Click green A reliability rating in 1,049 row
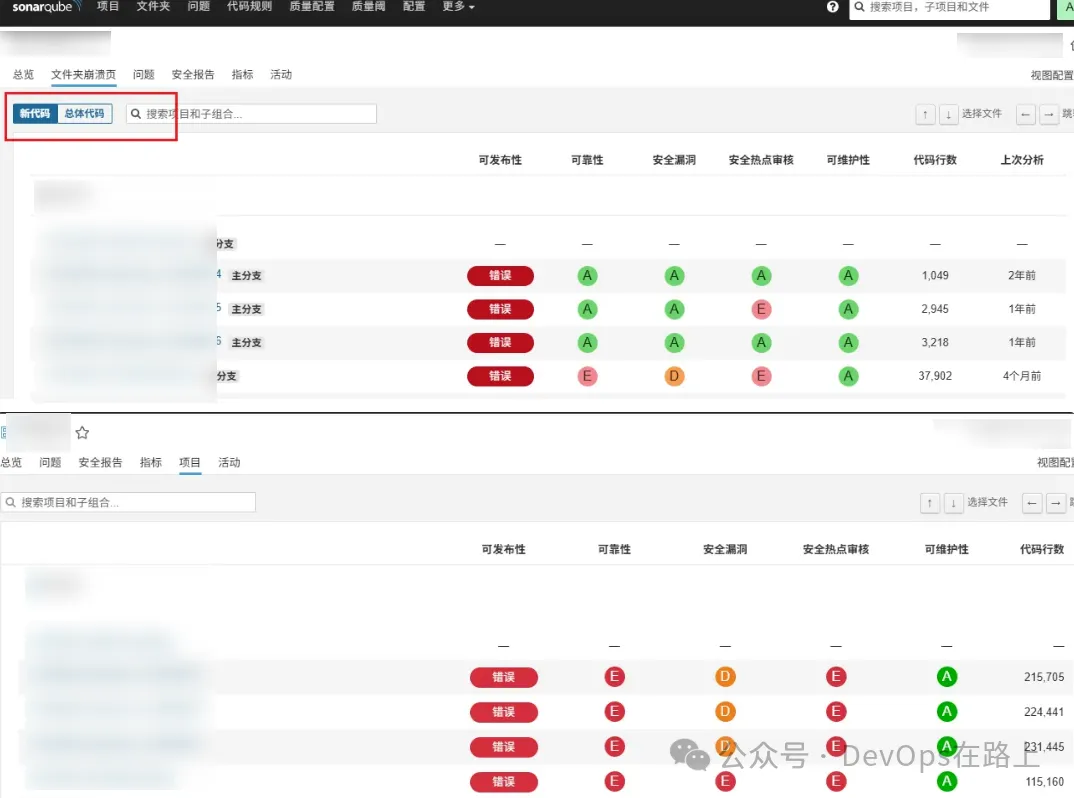The height and width of the screenshot is (798, 1074). coord(587,276)
